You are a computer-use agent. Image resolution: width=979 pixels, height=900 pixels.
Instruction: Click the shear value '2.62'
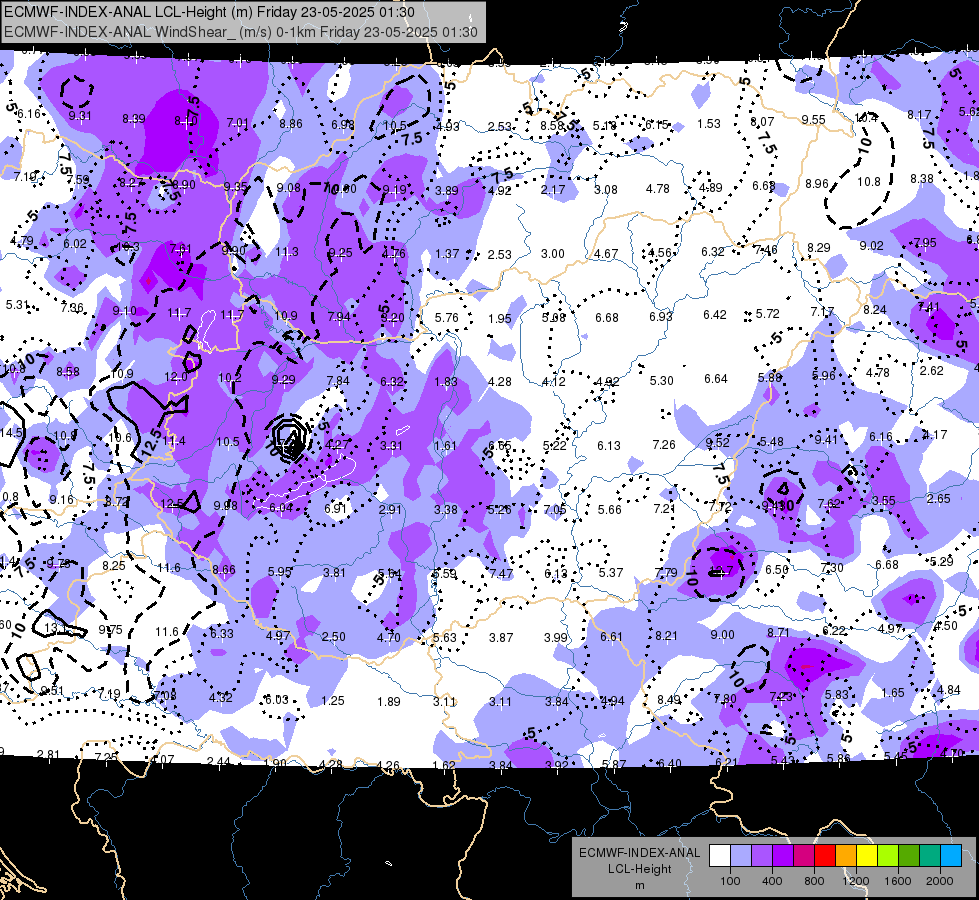click(932, 370)
